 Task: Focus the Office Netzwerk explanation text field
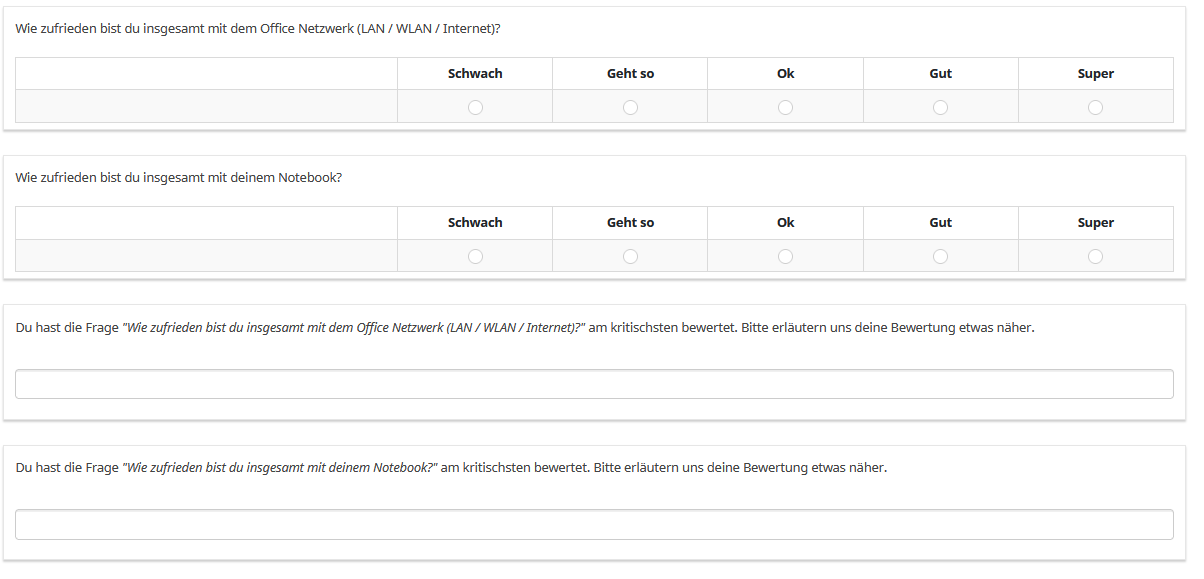[x=594, y=384]
